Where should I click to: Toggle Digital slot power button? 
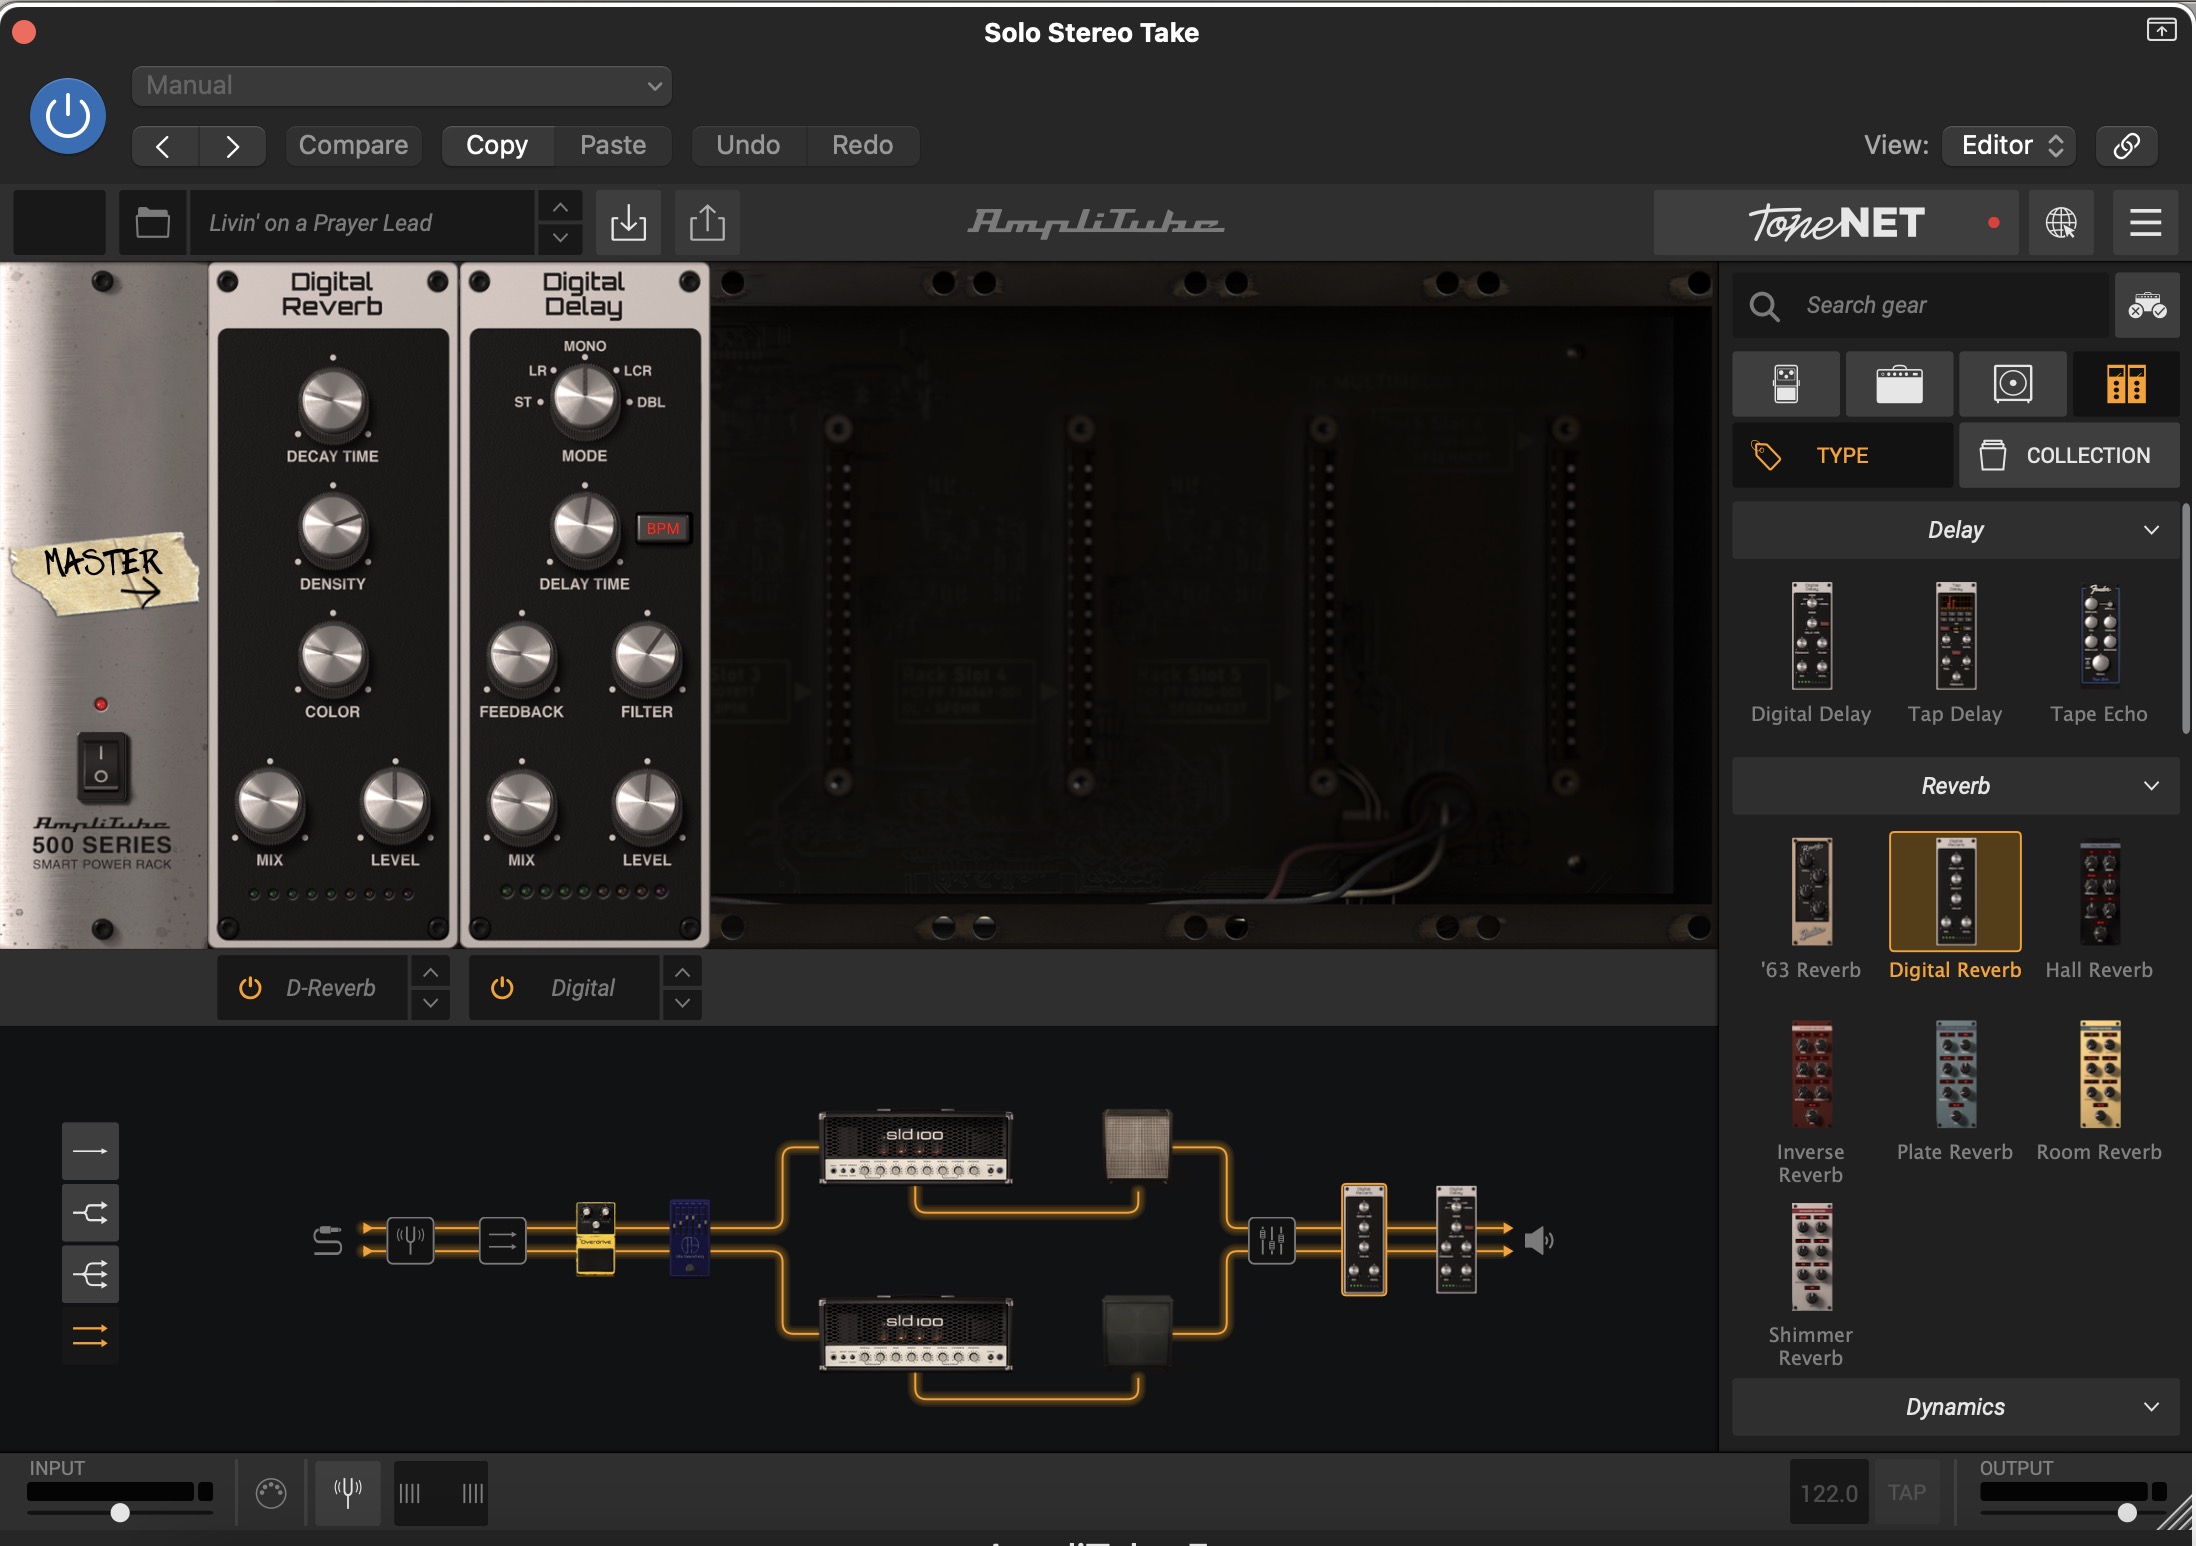(502, 988)
